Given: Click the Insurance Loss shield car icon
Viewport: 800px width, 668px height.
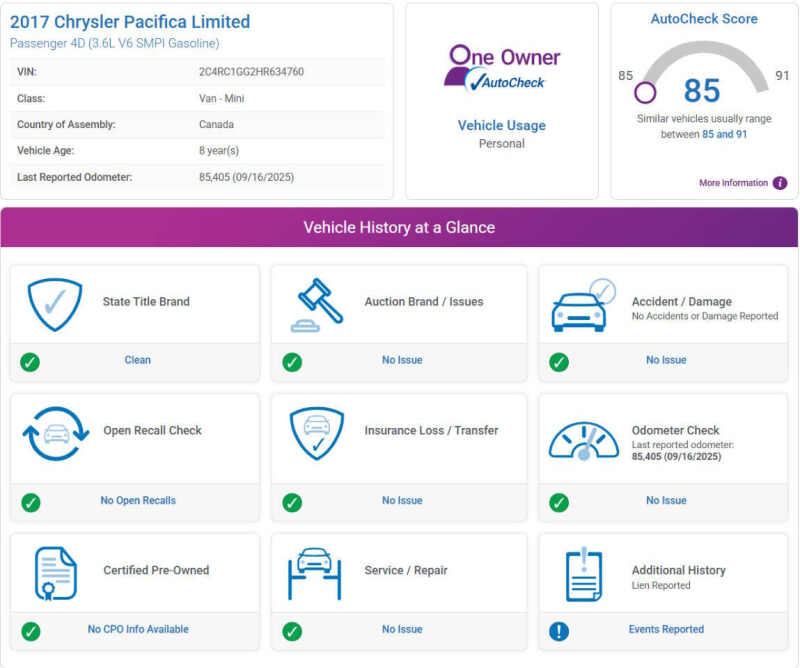Looking at the screenshot, I should click(x=316, y=433).
